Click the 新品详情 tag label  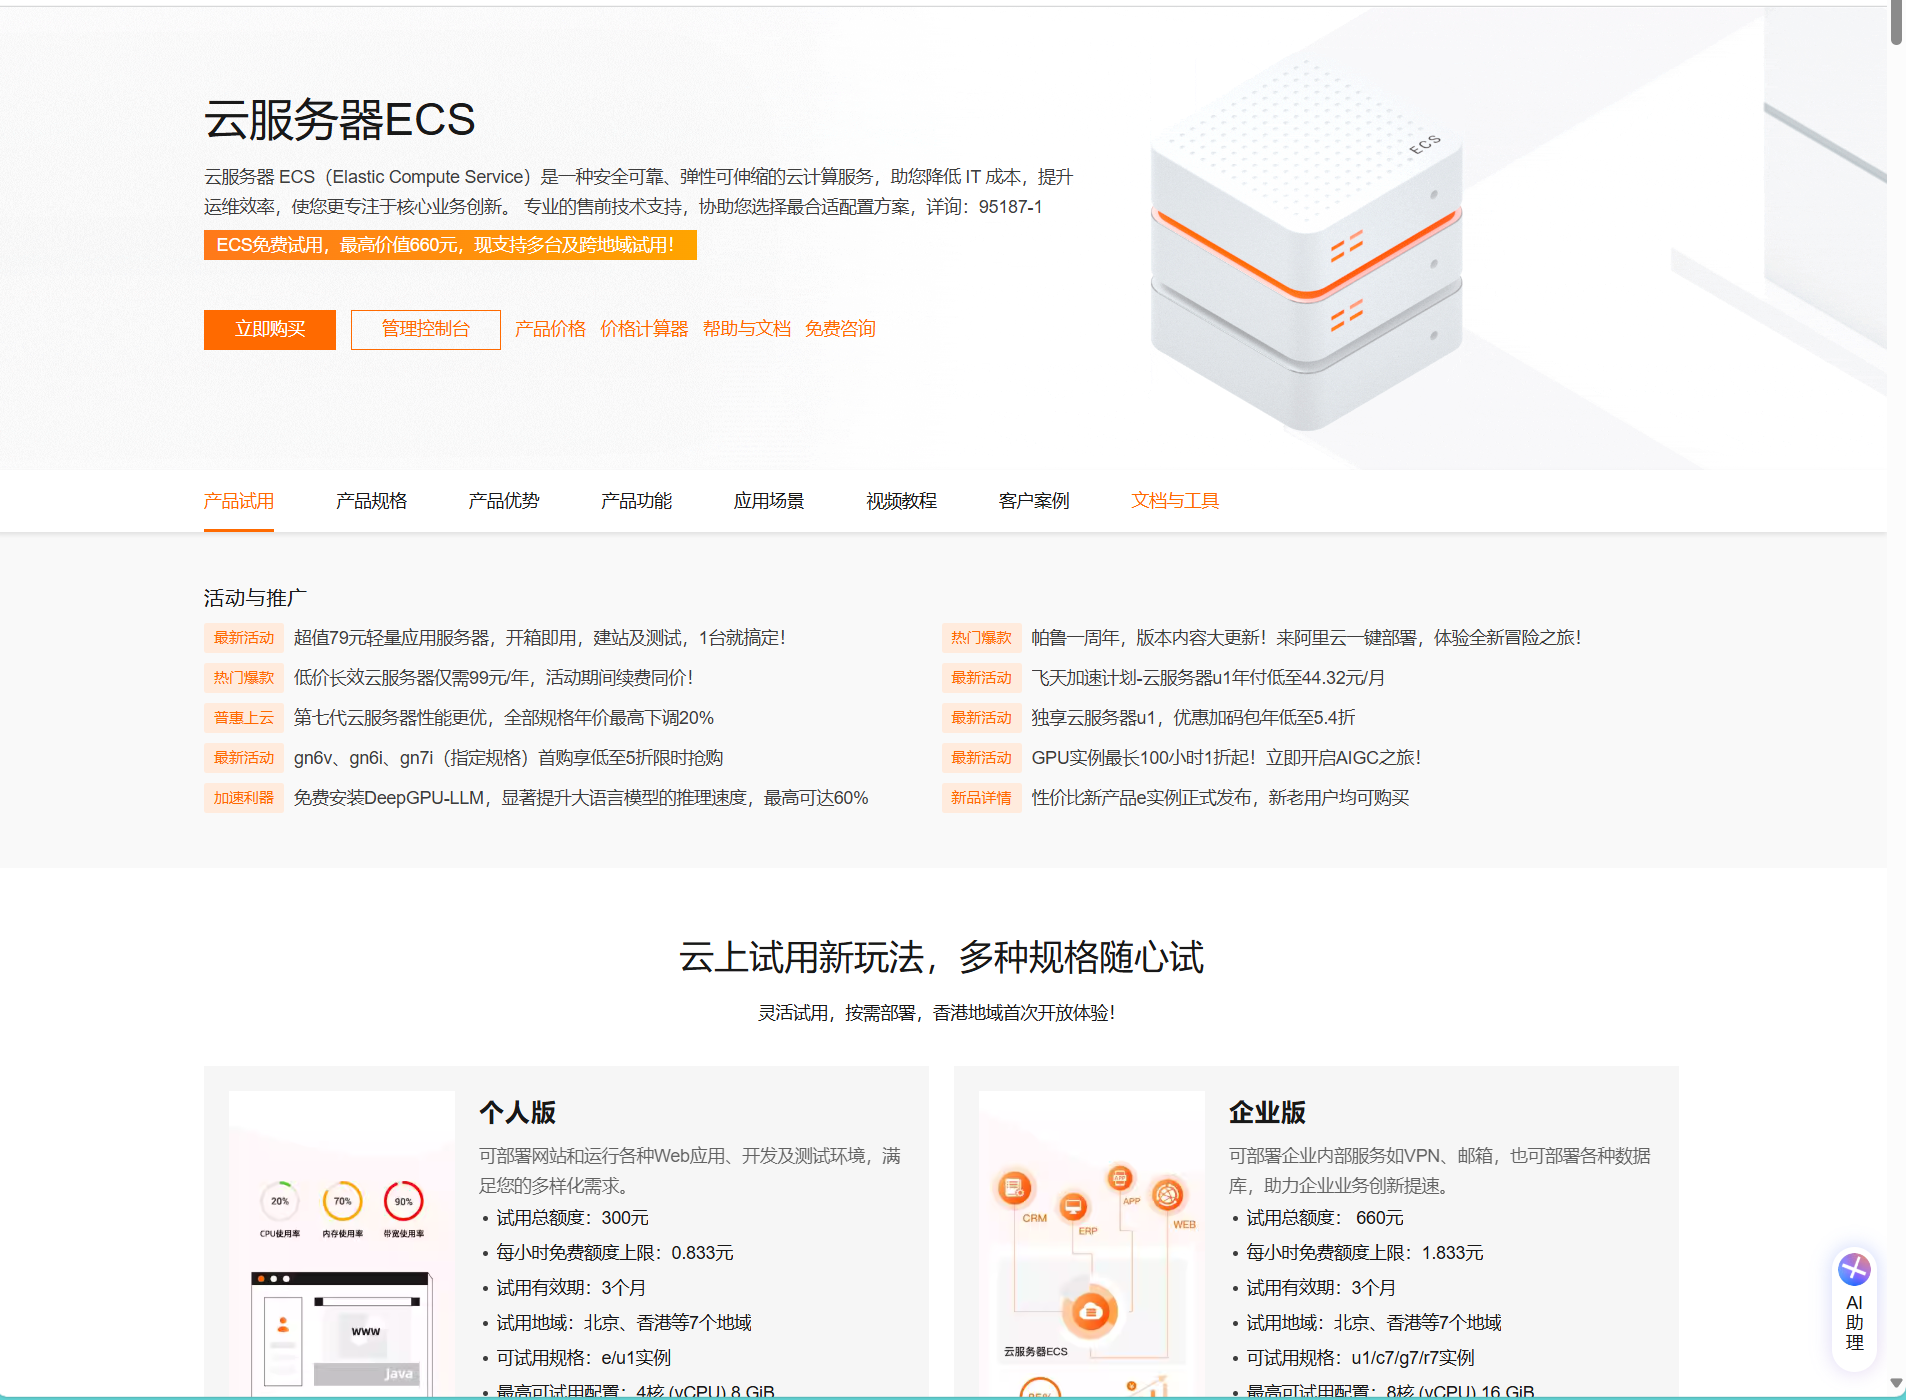tap(981, 798)
